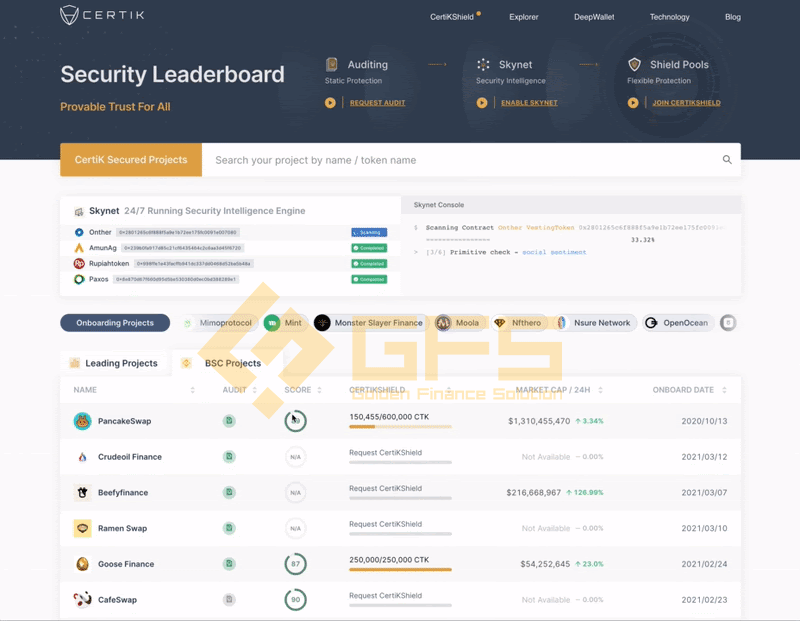The image size is (800, 621).
Task: Select the OpenOcean onboarding chip
Action: coord(678,323)
